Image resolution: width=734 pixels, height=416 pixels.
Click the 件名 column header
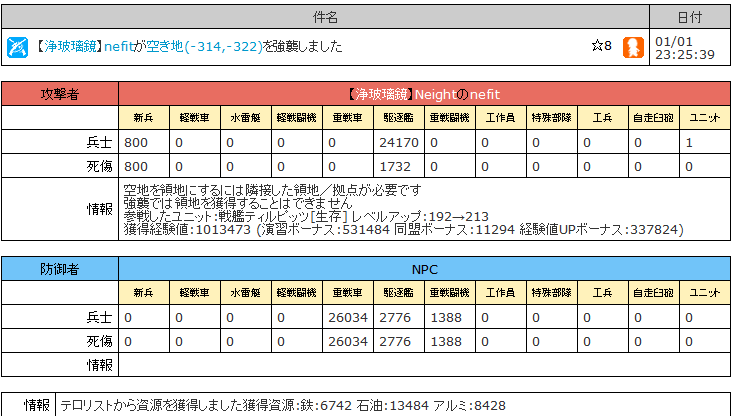point(325,17)
